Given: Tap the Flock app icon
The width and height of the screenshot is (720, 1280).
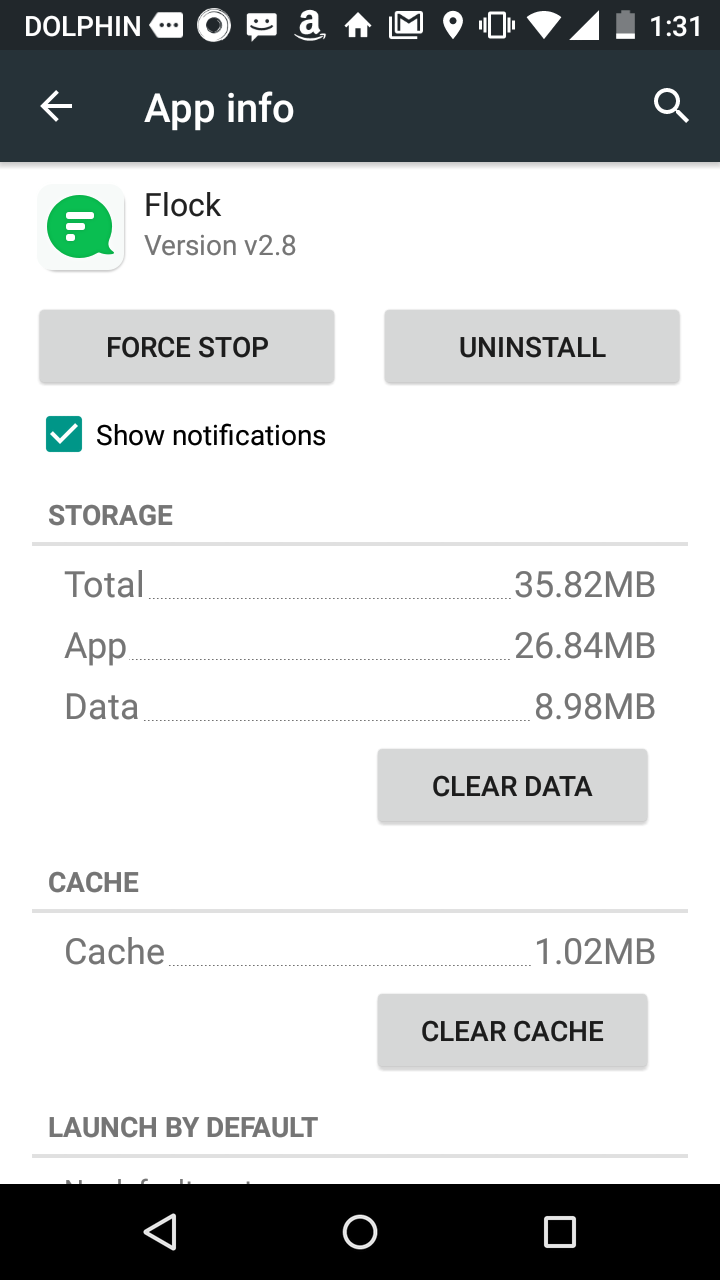Looking at the screenshot, I should coord(81,227).
